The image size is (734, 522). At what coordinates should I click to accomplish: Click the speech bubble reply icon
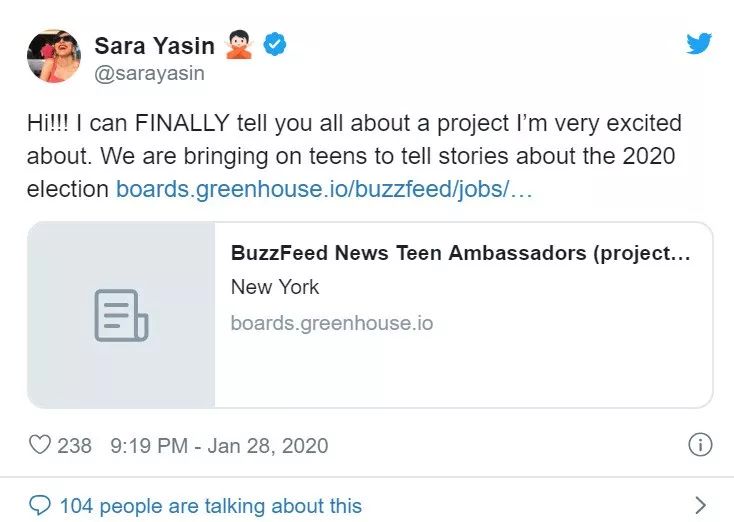[x=39, y=505]
